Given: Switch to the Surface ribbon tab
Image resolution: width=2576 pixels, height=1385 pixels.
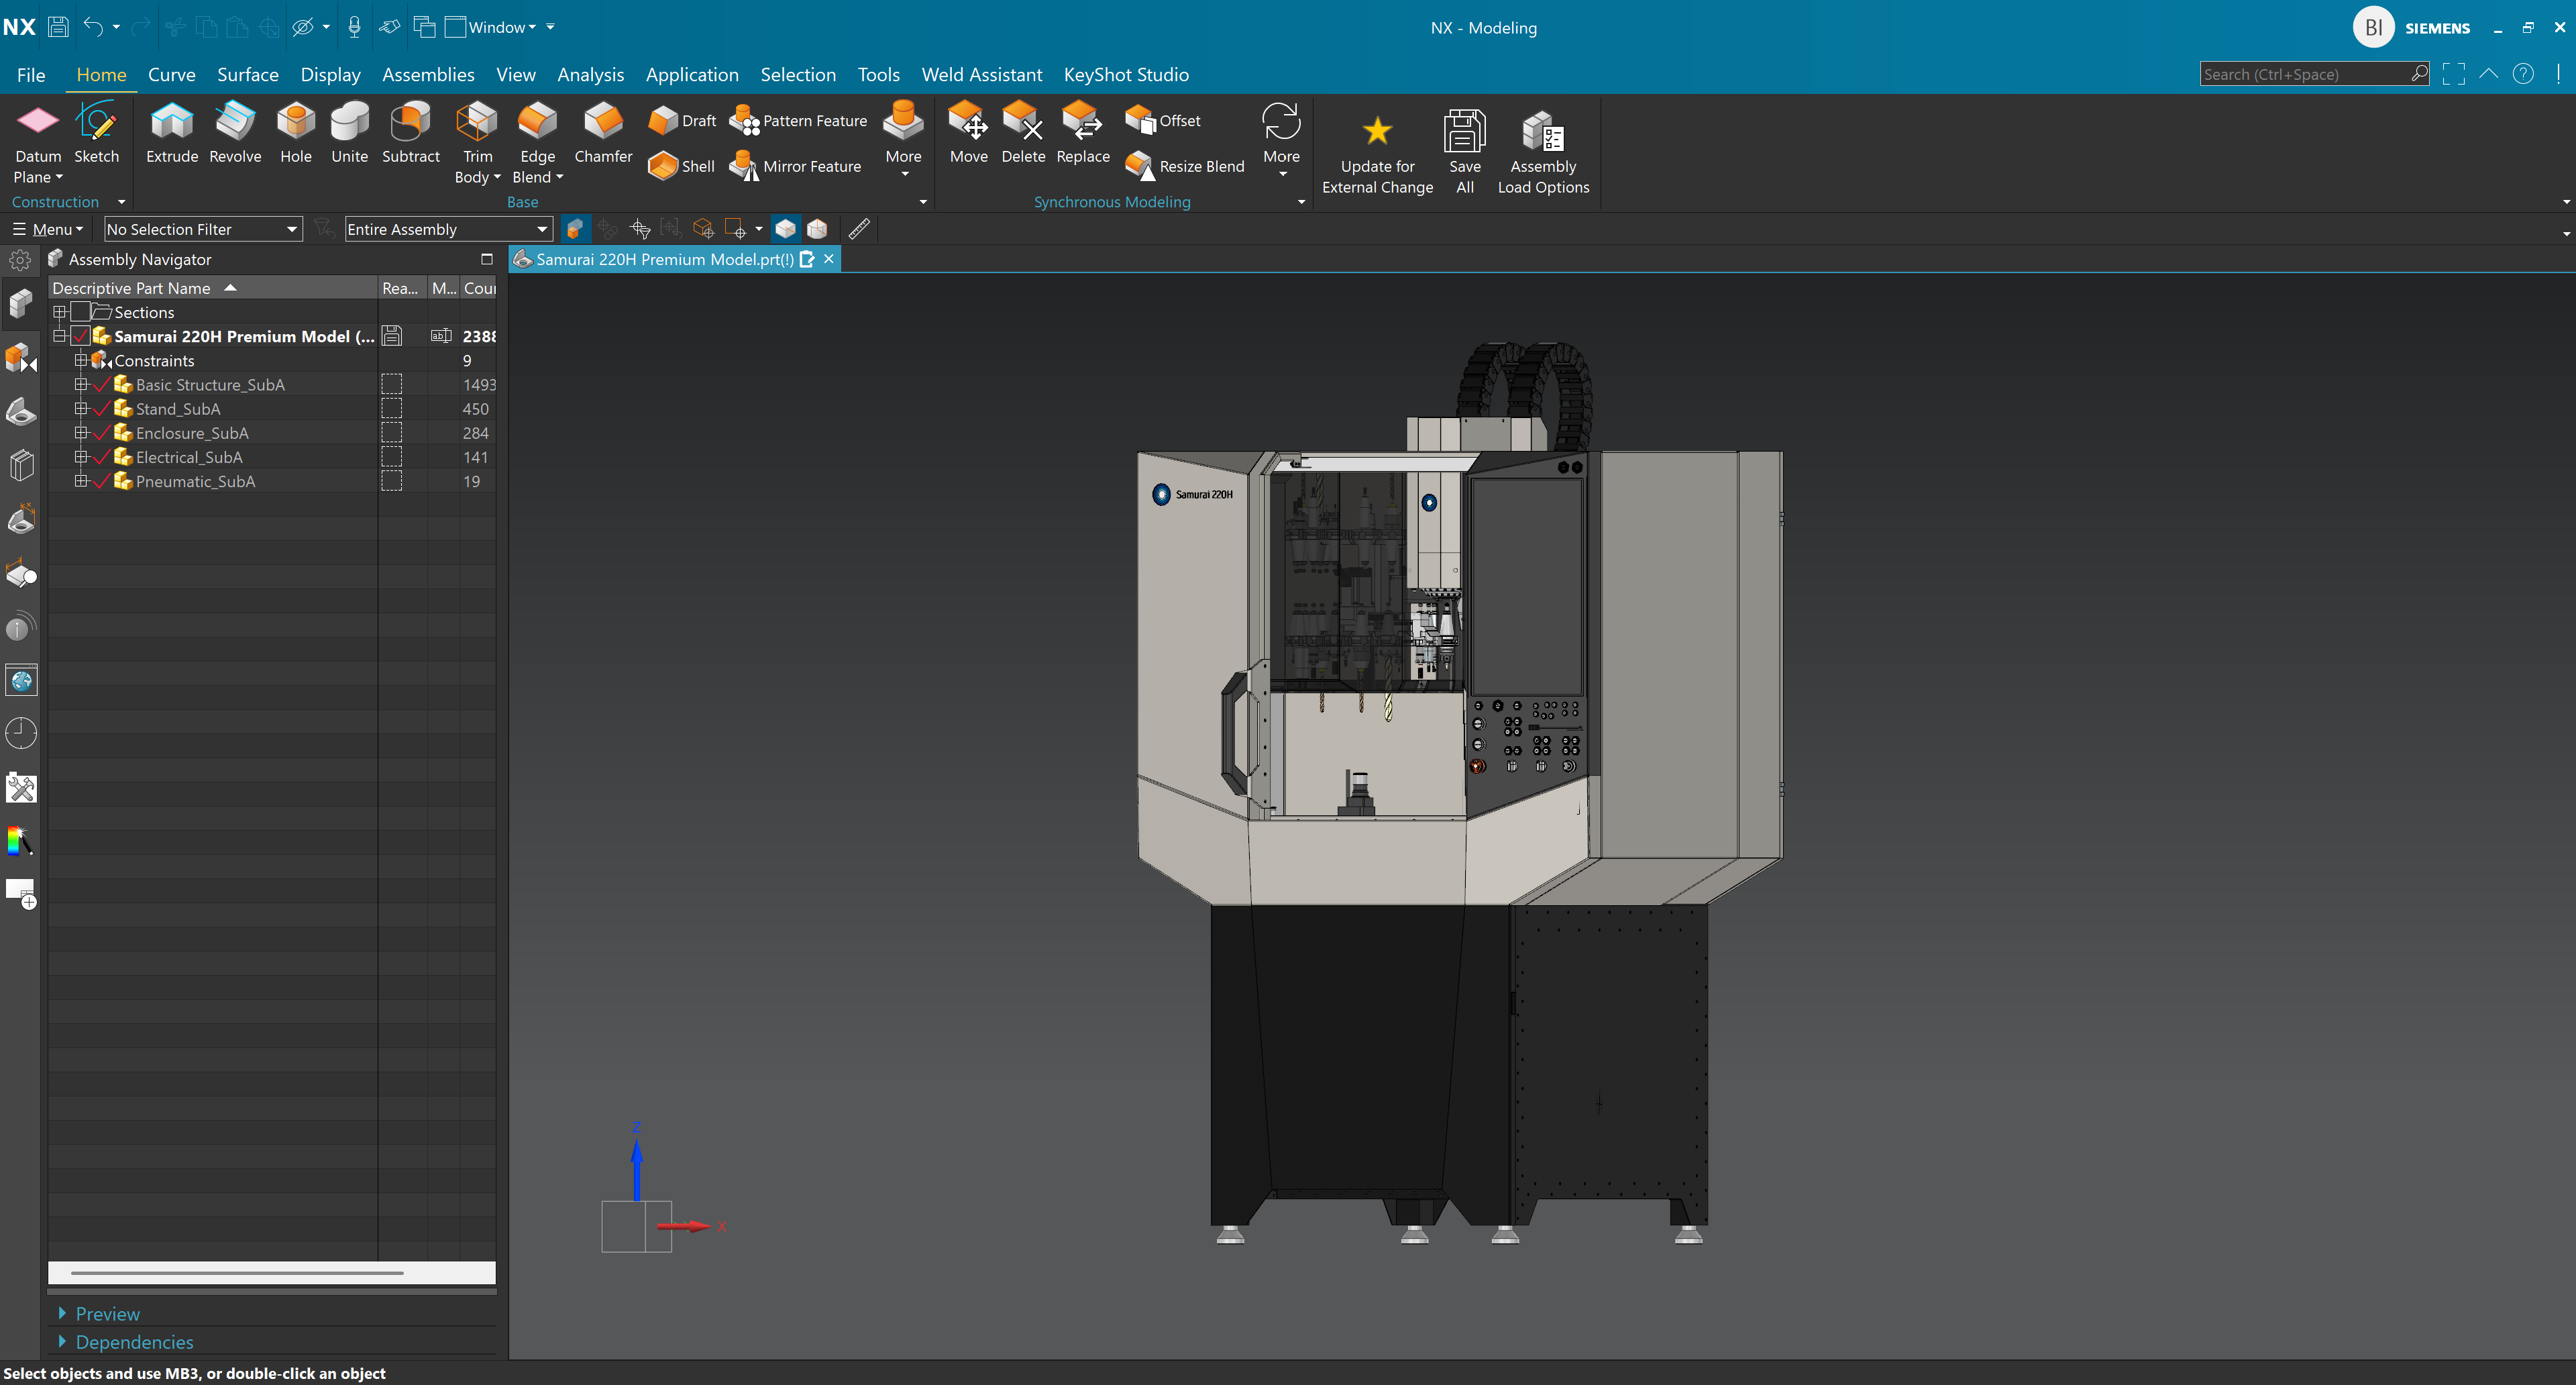Looking at the screenshot, I should click(247, 74).
